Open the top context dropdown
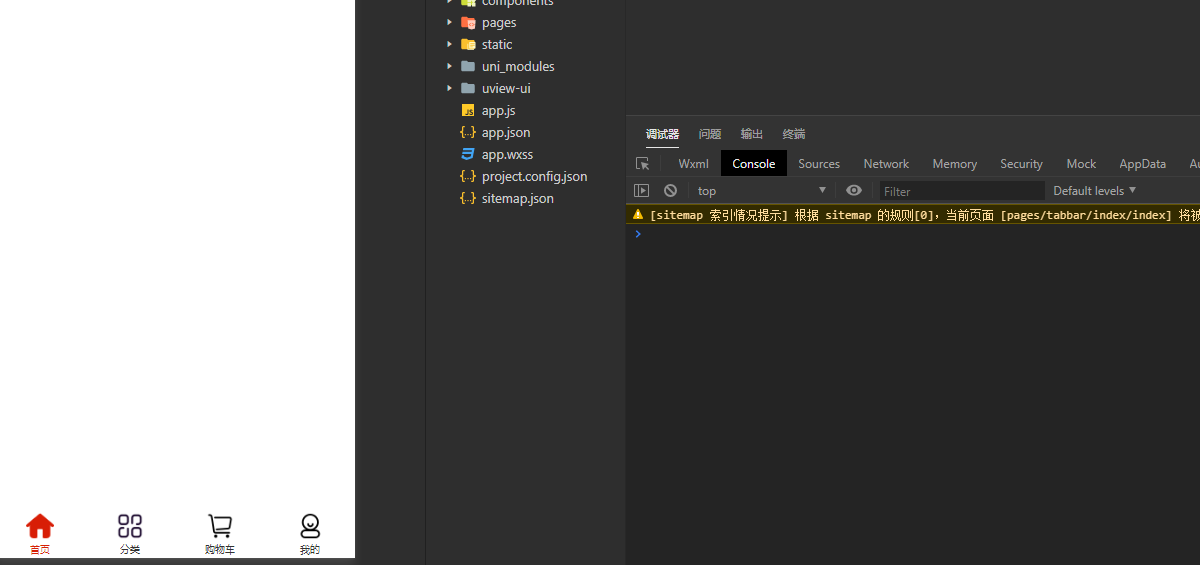This screenshot has width=1200, height=565. (x=762, y=191)
